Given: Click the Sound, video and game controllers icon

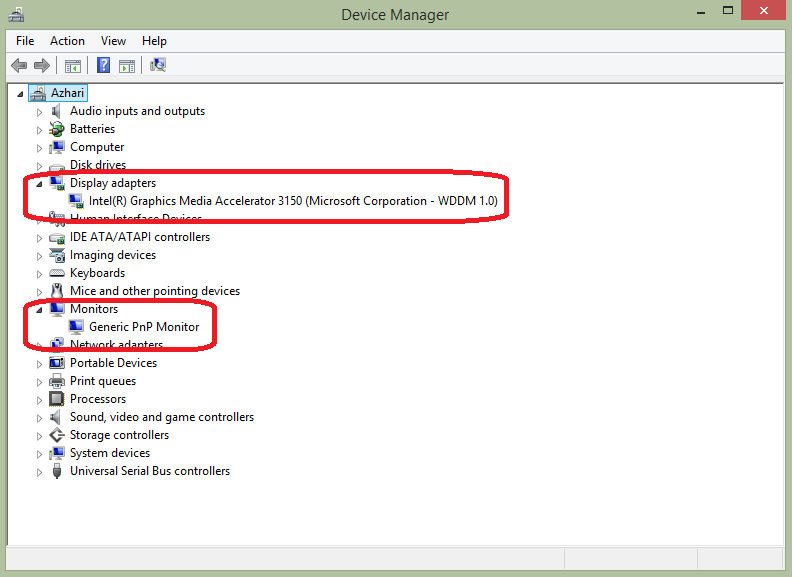Looking at the screenshot, I should click(x=57, y=417).
